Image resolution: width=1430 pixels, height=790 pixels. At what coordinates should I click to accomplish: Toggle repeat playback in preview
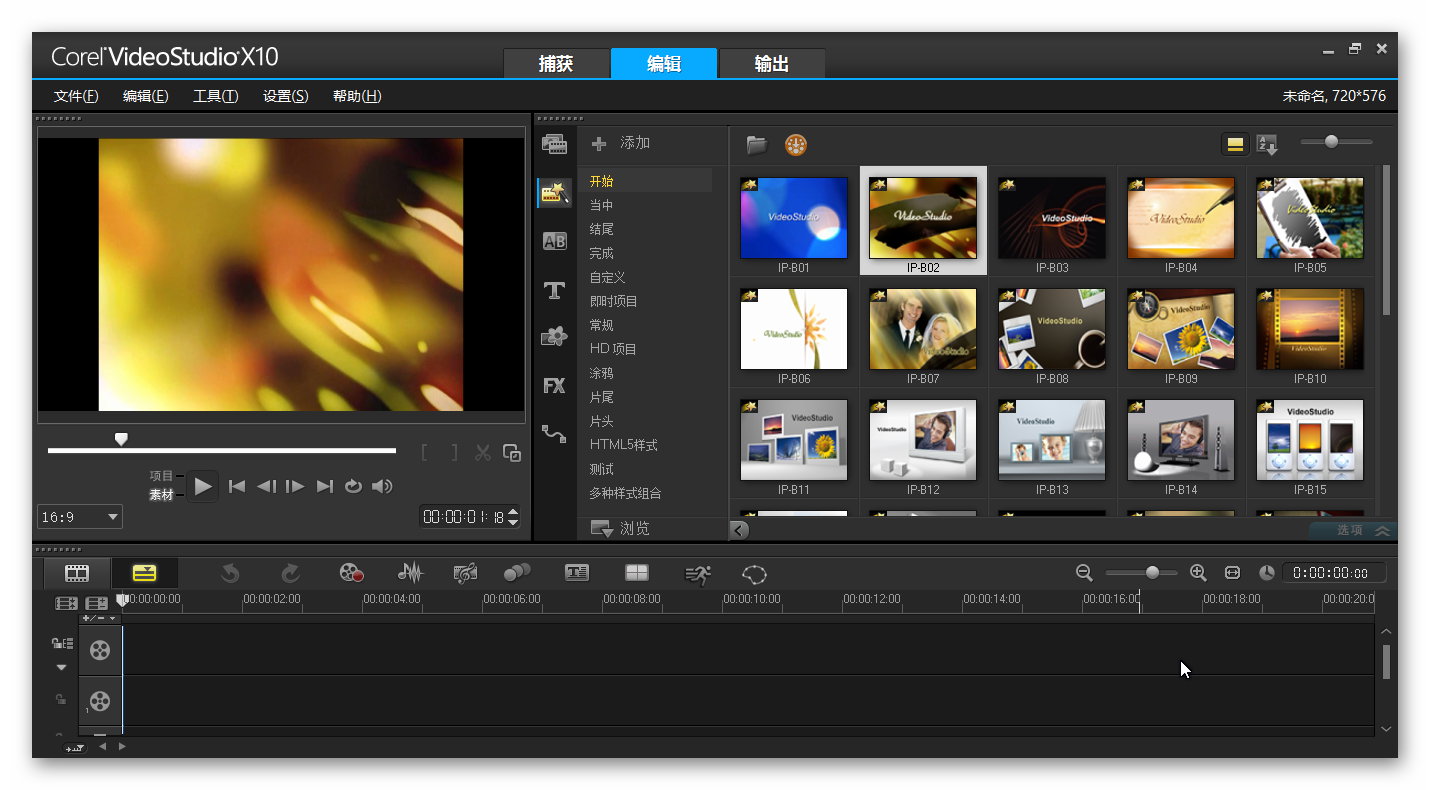click(353, 486)
